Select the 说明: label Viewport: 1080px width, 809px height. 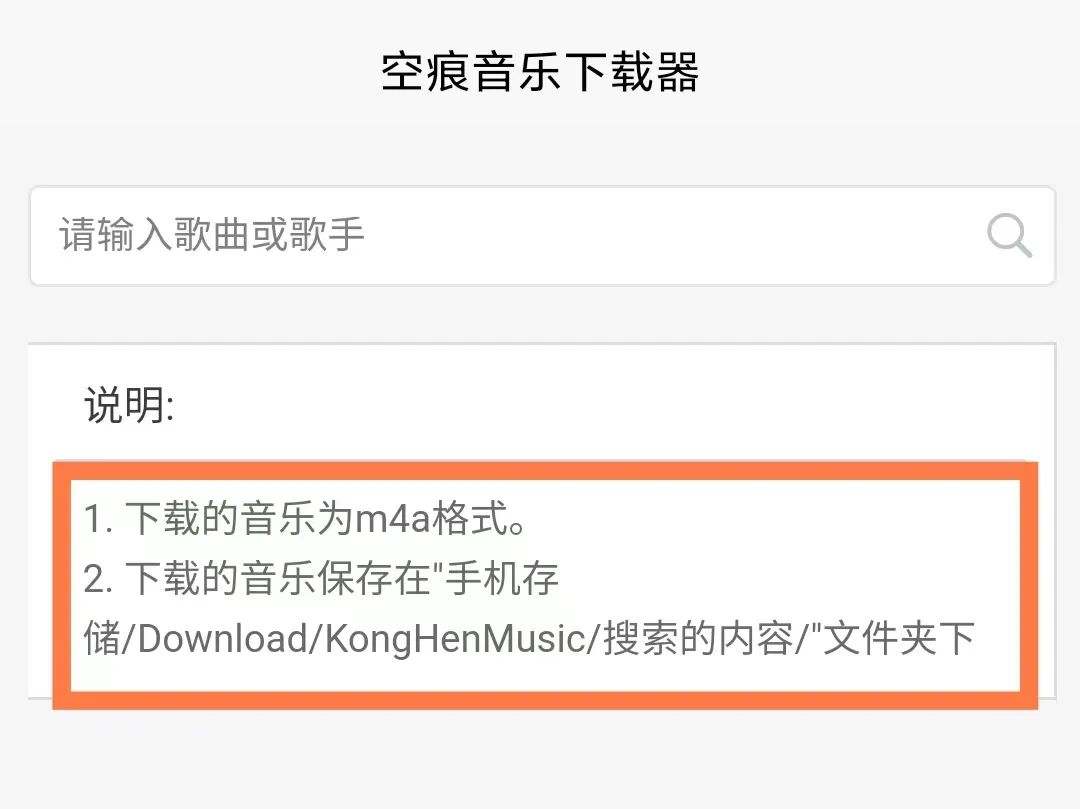(129, 405)
